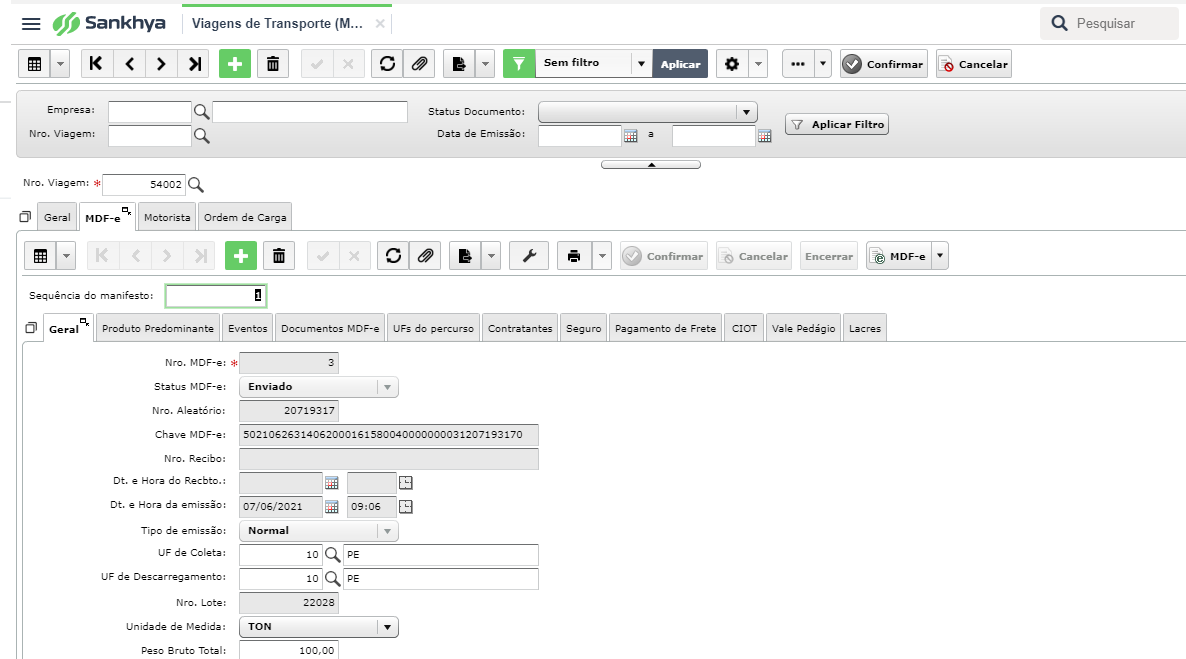Screen dimensions: 1186x659
Task: Open the print icon in MDF-e toolbar
Action: 574,256
